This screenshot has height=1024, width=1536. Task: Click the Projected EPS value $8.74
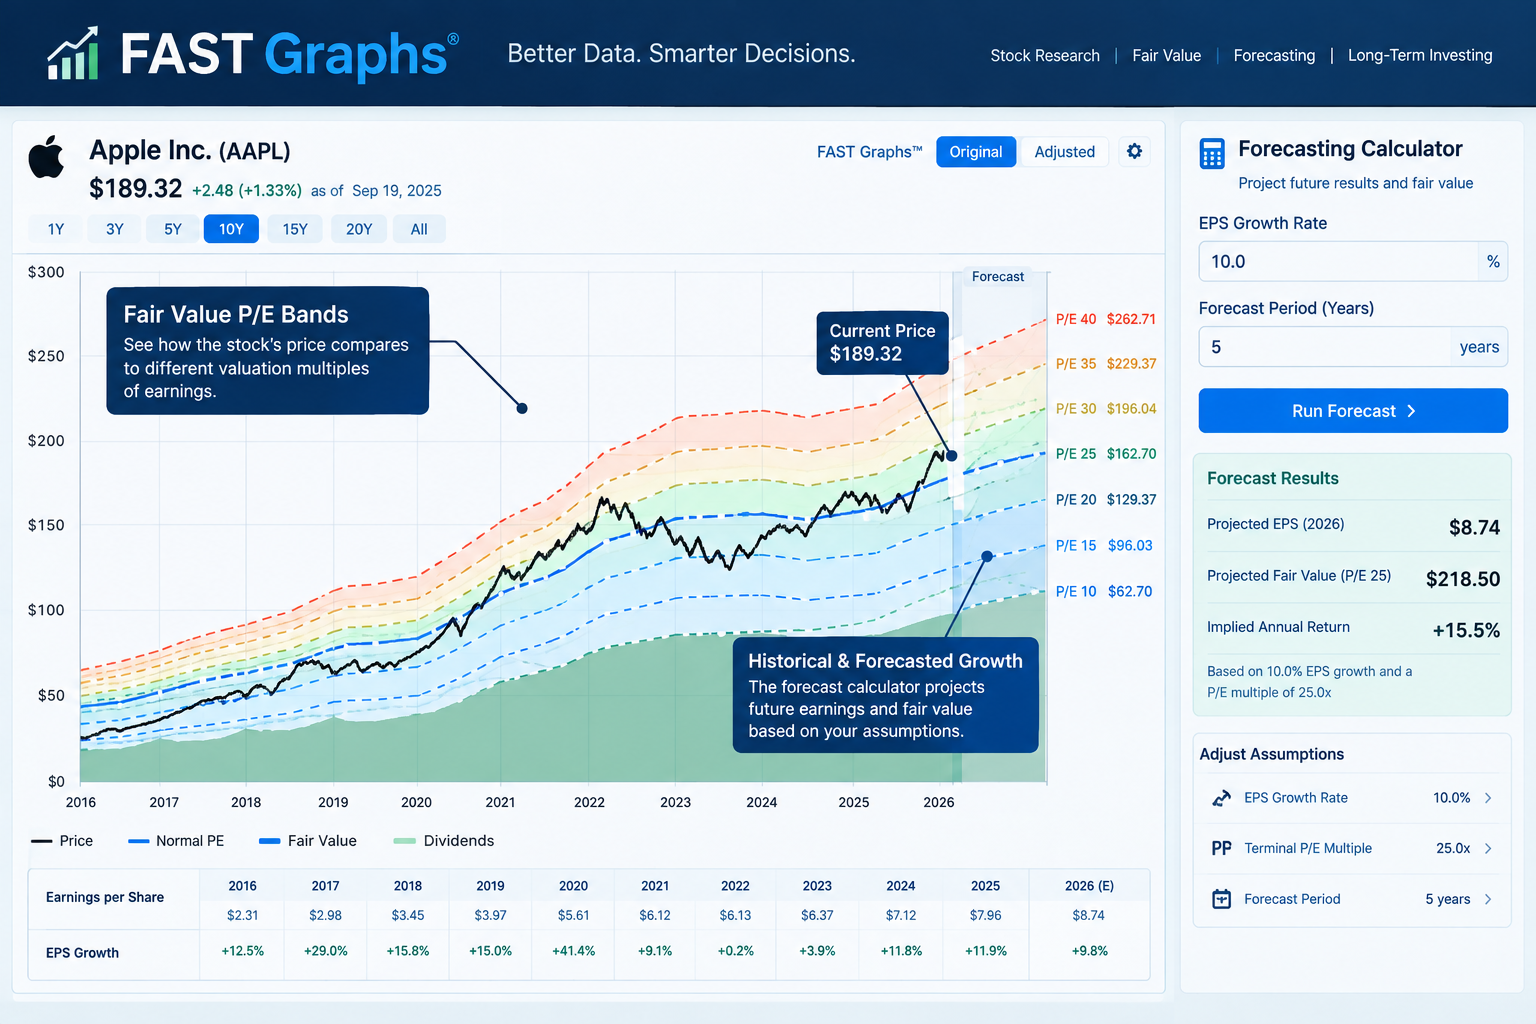coord(1474,527)
